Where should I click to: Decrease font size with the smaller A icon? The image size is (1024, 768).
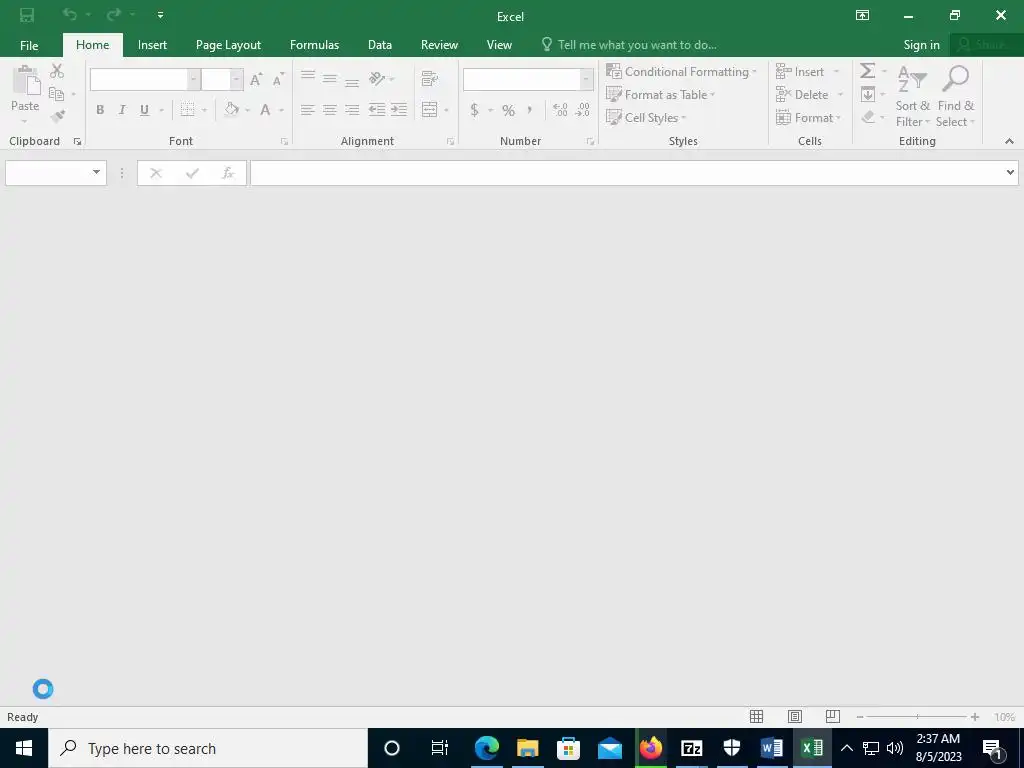[x=278, y=79]
